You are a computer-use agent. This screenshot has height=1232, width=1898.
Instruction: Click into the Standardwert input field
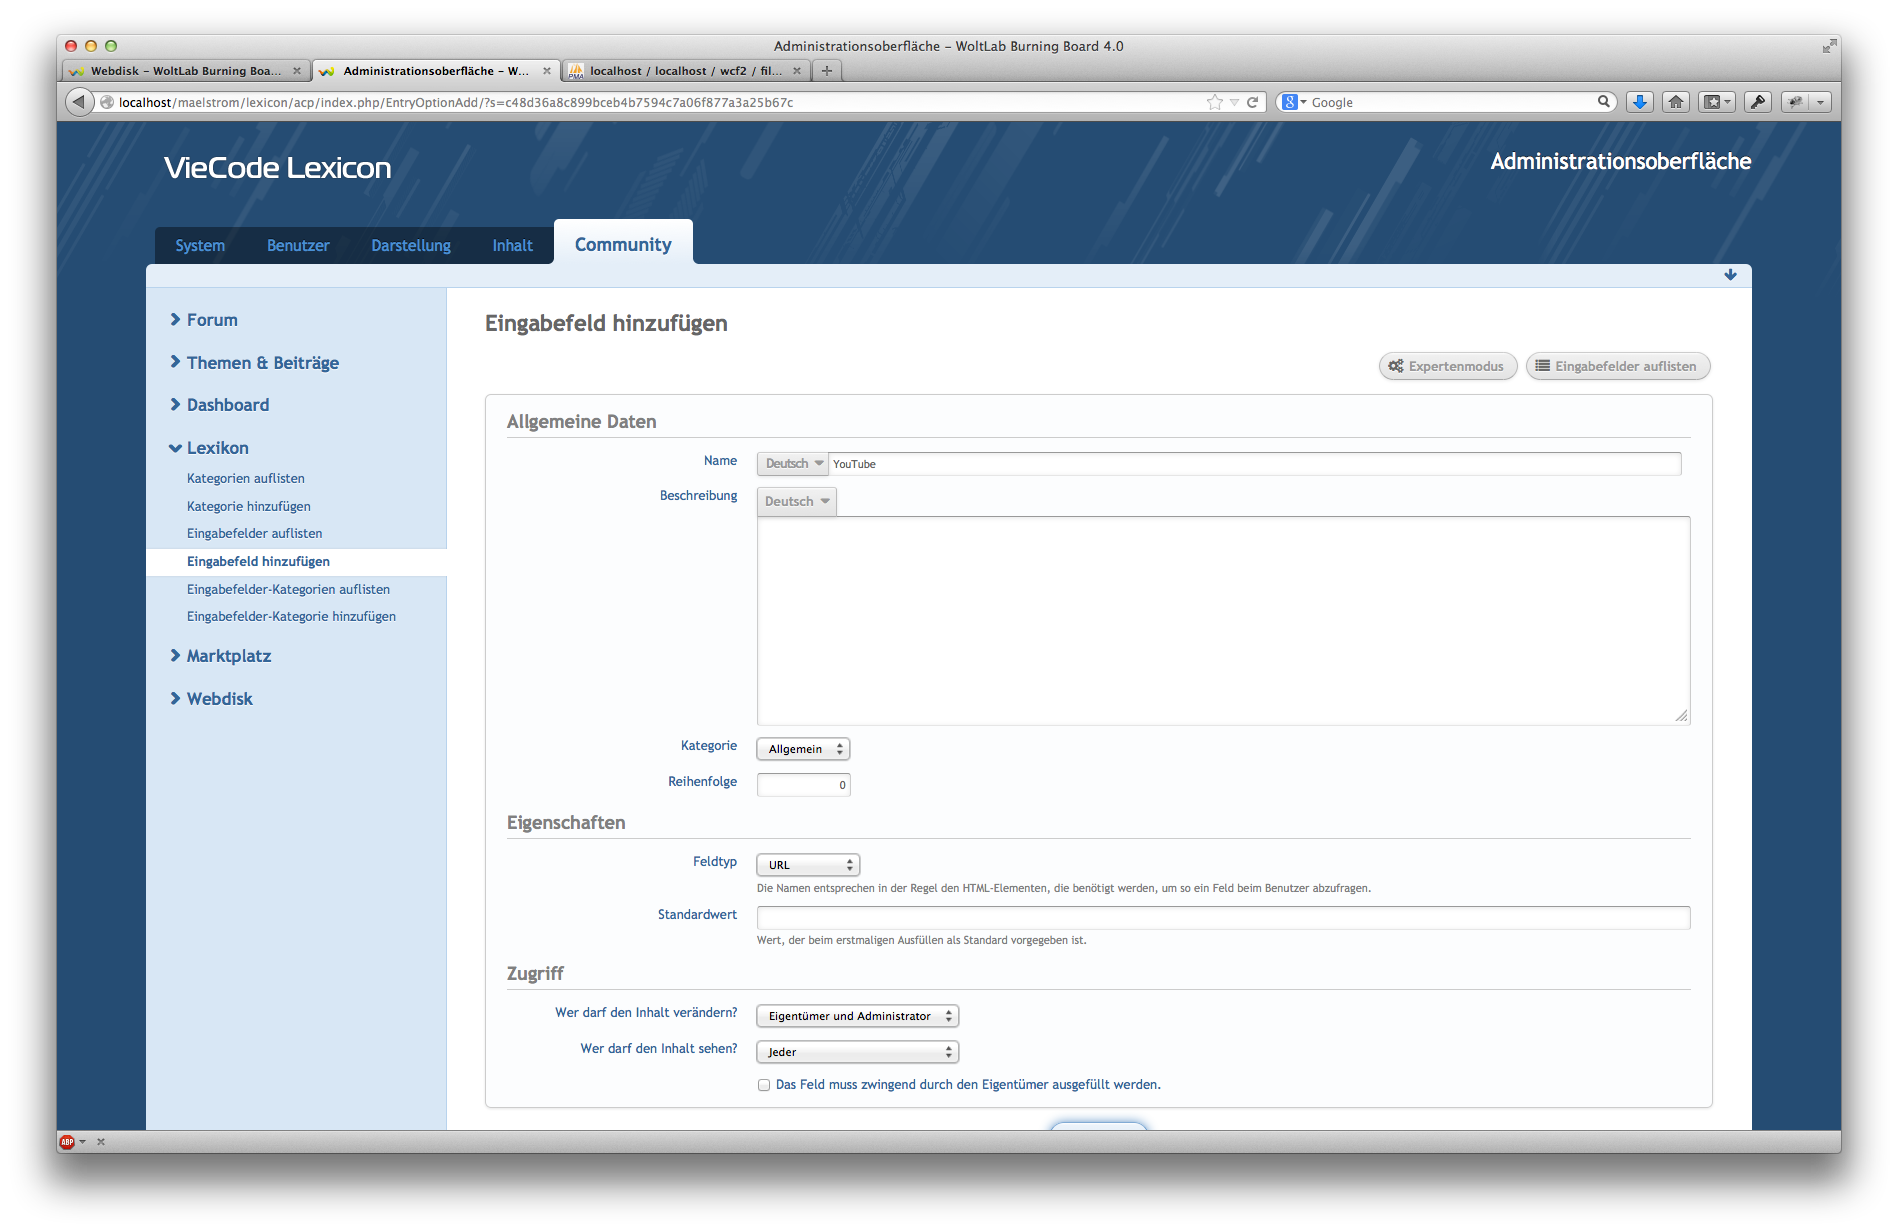pyautogui.click(x=1223, y=918)
